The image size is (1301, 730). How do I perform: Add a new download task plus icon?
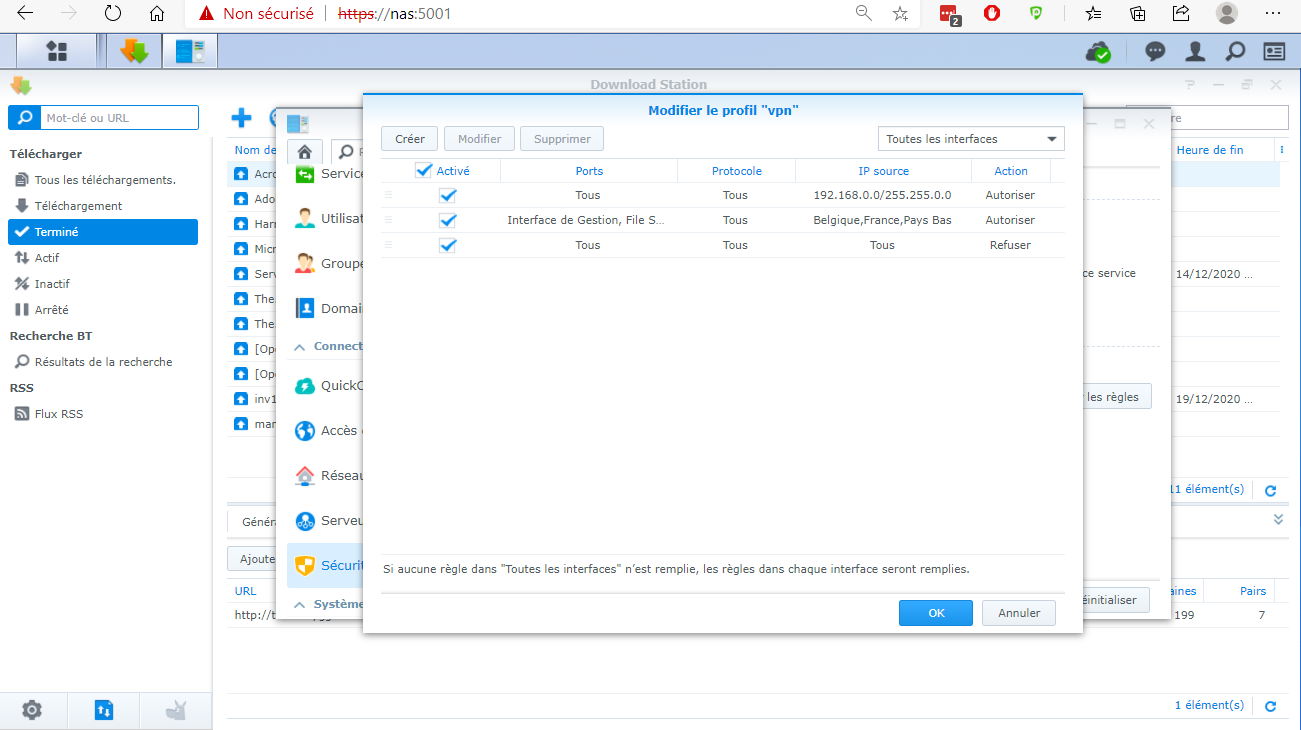(241, 118)
